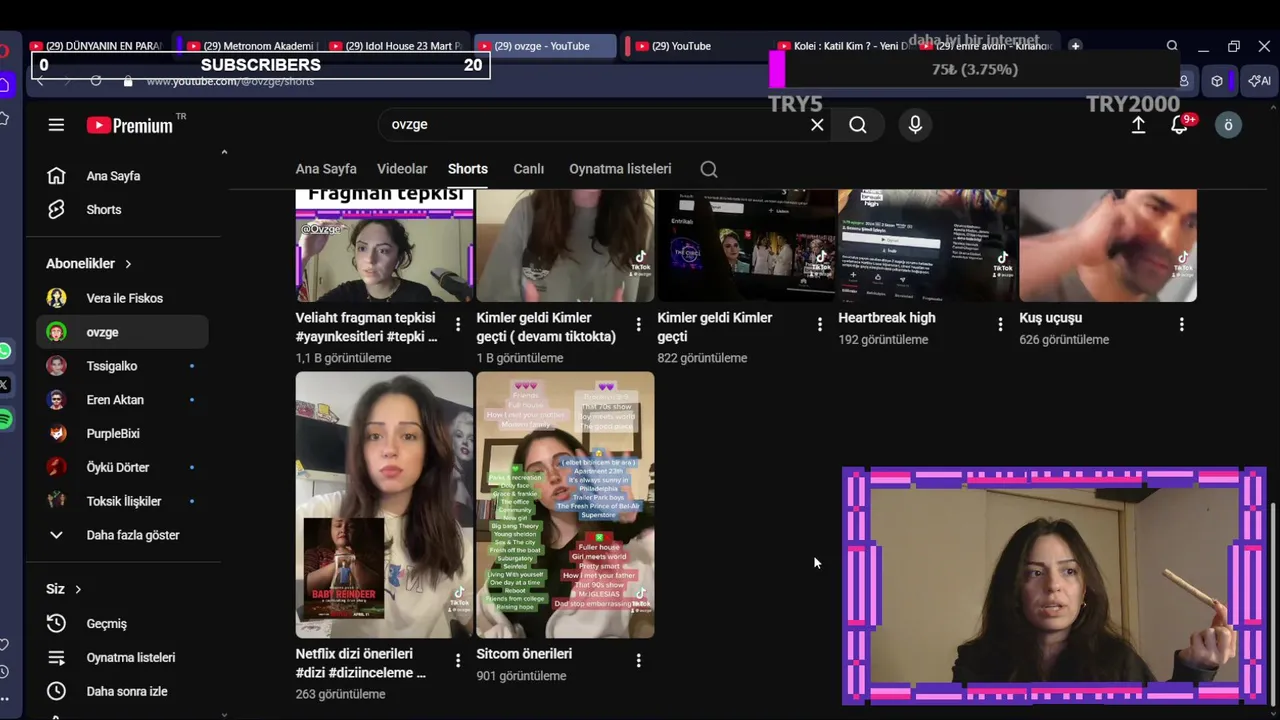Open Öykü Dörter subscription channel

pyautogui.click(x=122, y=468)
